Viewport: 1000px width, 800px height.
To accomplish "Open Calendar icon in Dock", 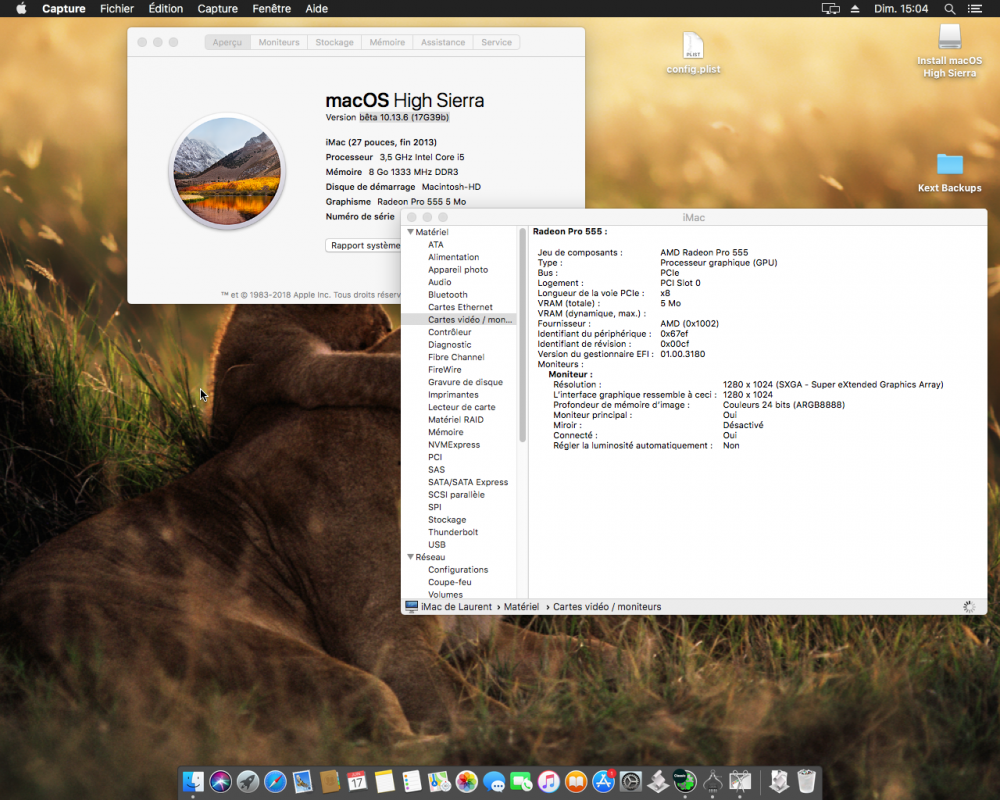I will (357, 781).
